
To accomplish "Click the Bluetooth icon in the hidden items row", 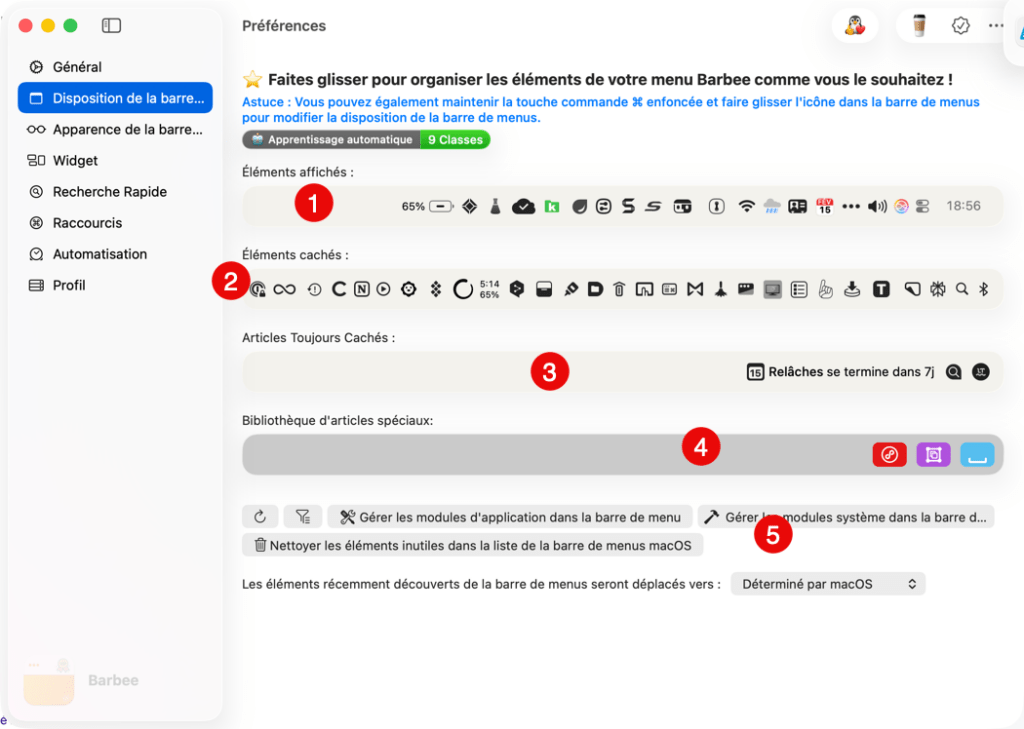I will click(983, 289).
